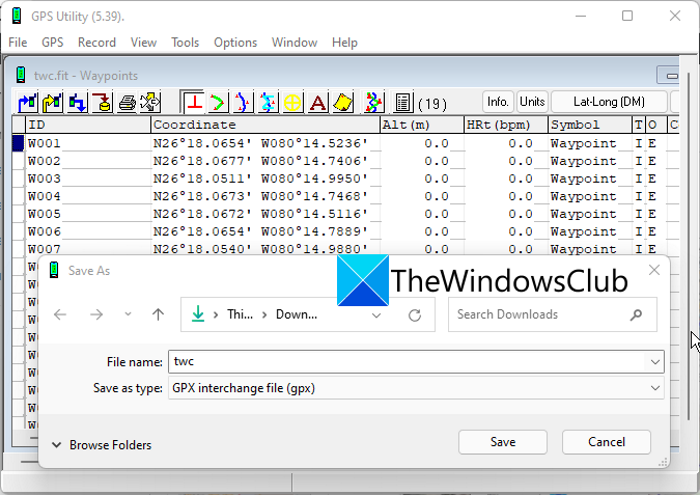Cancel the Save As dialog
The width and height of the screenshot is (700, 495).
606,442
